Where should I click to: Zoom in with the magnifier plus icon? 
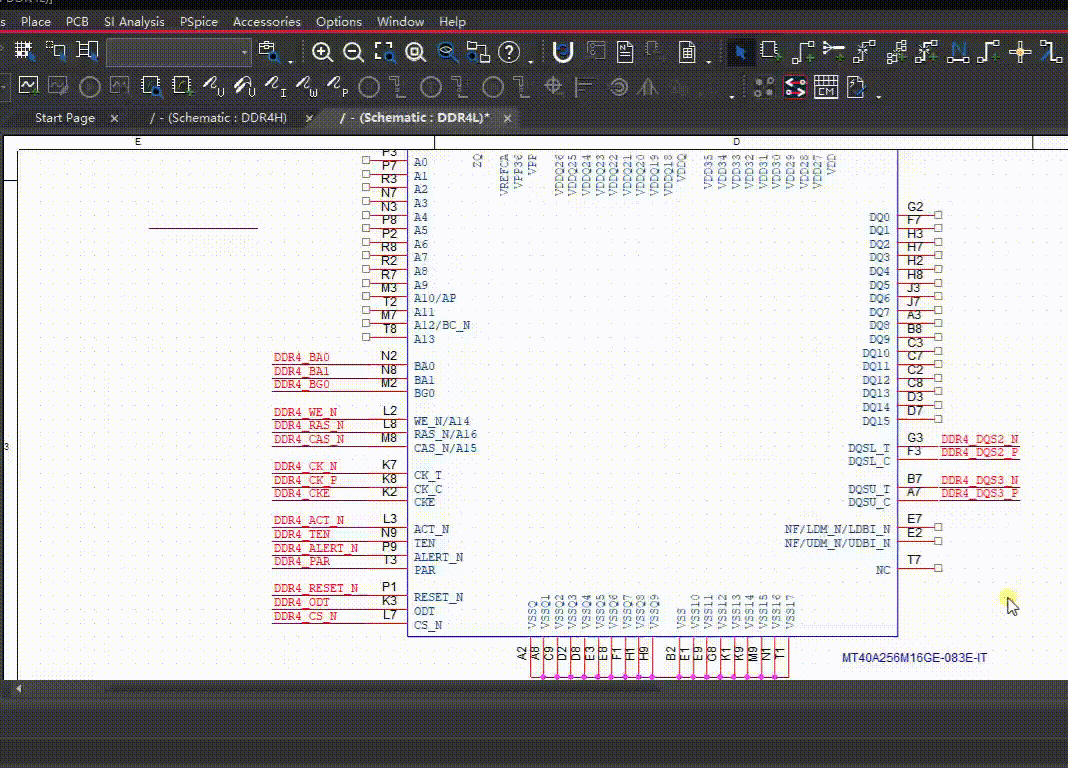322,52
